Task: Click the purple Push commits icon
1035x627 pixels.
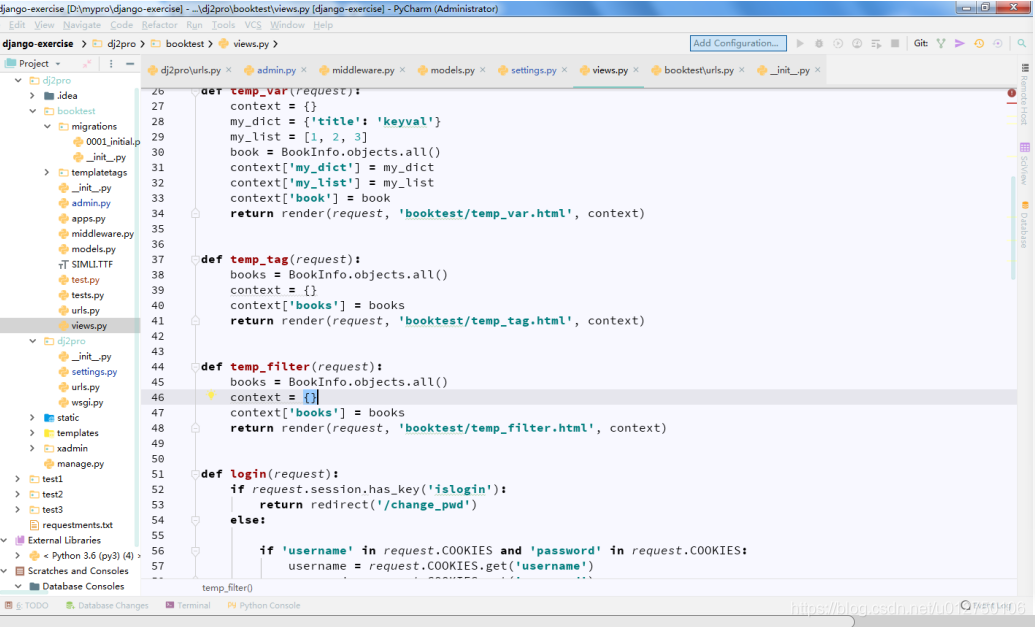Action: pos(960,44)
